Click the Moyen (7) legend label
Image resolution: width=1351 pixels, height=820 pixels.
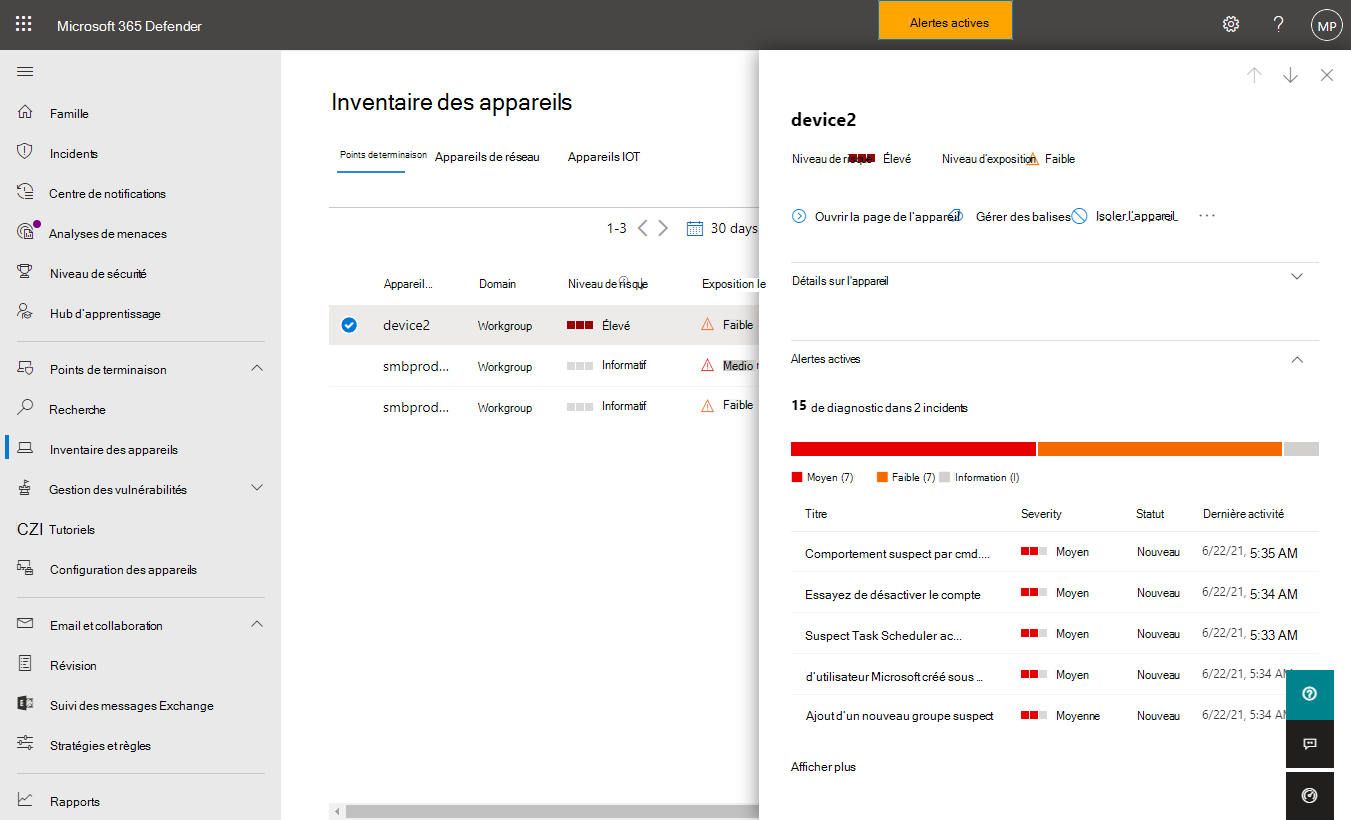(830, 478)
